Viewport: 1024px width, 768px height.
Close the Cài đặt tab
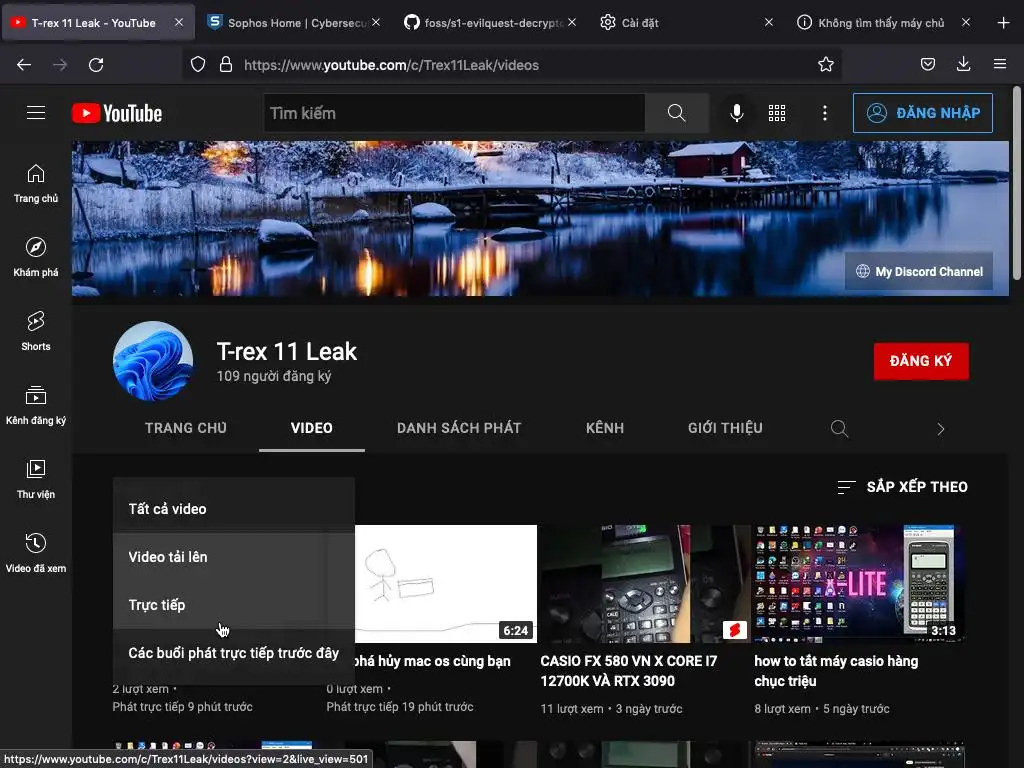pos(769,22)
